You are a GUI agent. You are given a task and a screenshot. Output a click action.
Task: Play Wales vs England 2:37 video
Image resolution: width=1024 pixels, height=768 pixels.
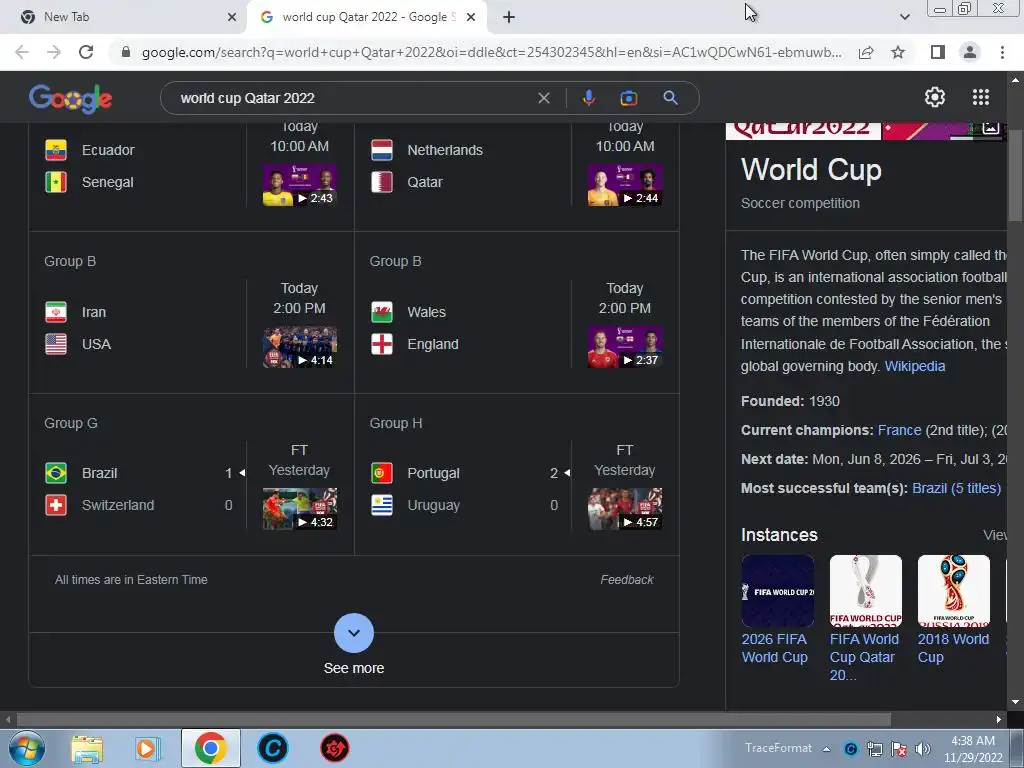(625, 347)
